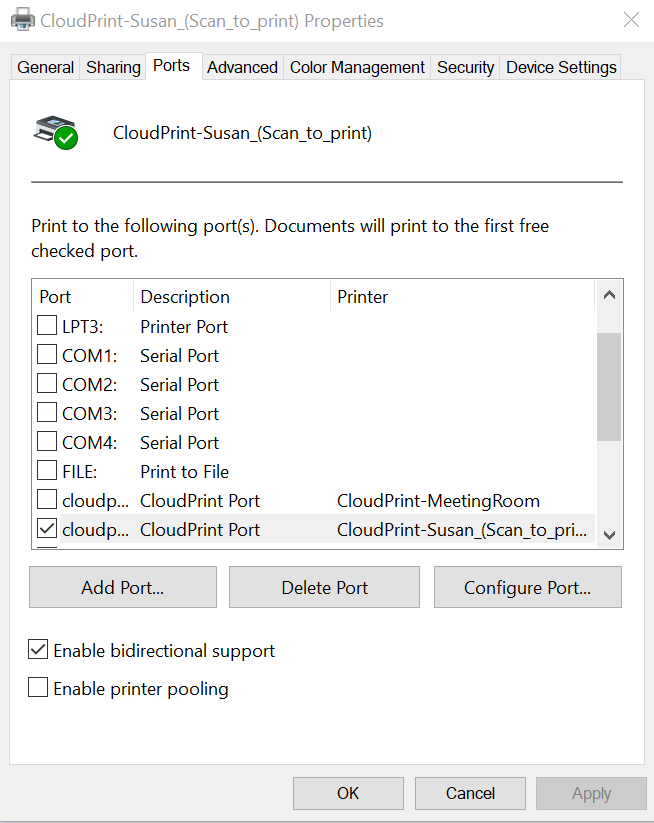
Task: Disable bidirectional support
Action: pos(37,649)
